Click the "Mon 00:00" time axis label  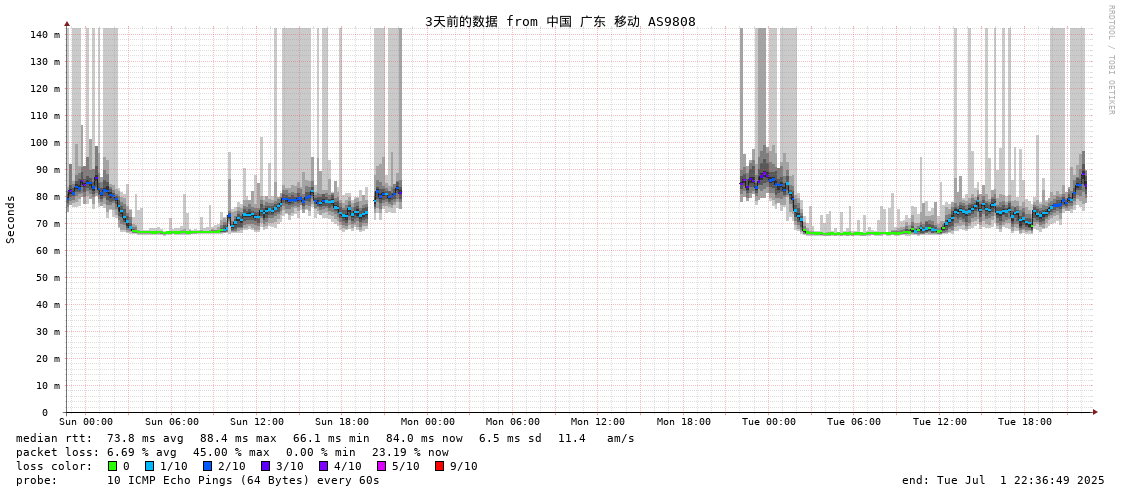428,422
